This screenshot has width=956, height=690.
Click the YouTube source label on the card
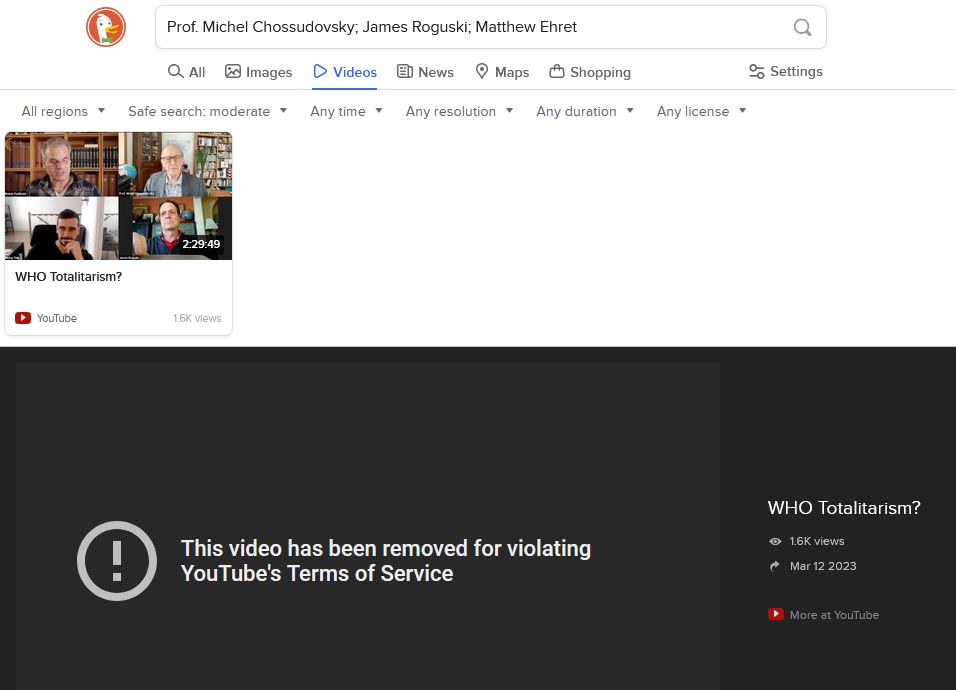57,318
